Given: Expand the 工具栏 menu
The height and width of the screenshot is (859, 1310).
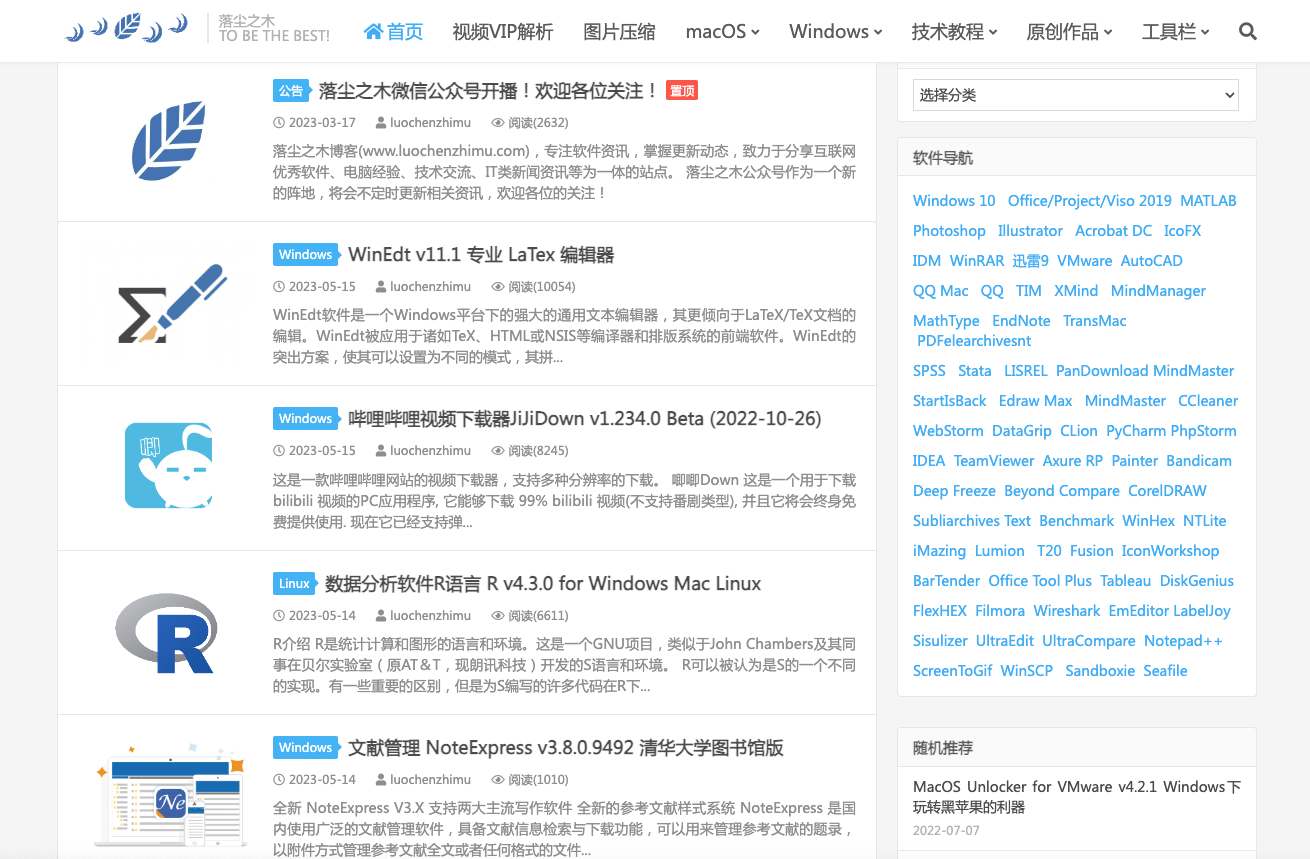Looking at the screenshot, I should (x=1175, y=32).
